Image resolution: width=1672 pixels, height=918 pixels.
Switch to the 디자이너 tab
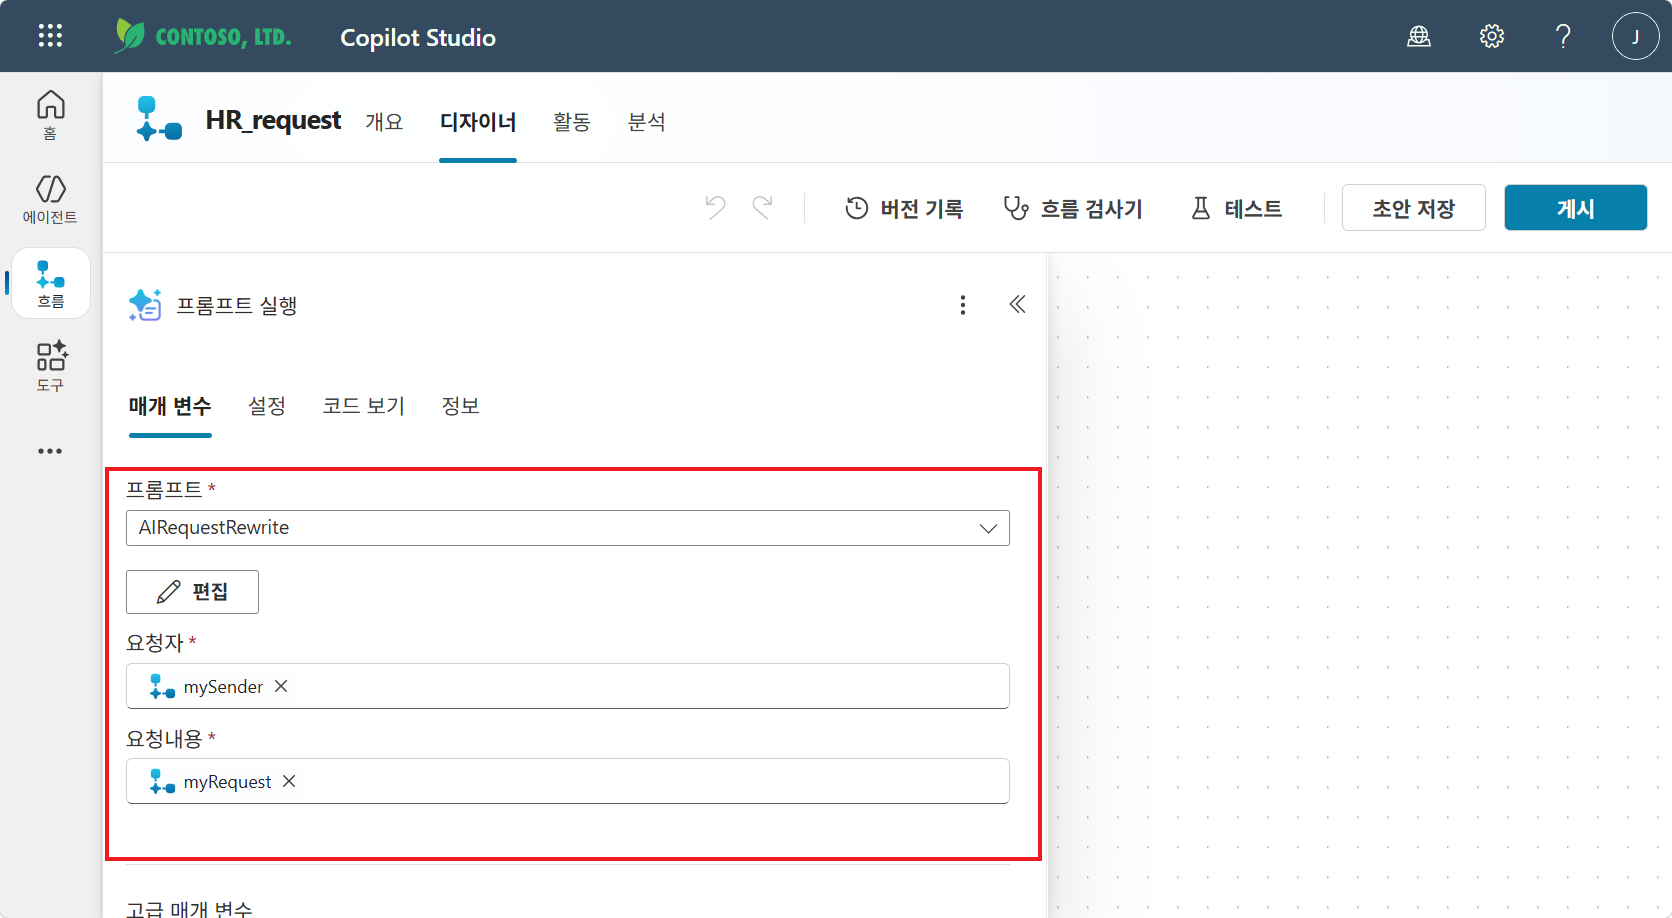pos(478,122)
